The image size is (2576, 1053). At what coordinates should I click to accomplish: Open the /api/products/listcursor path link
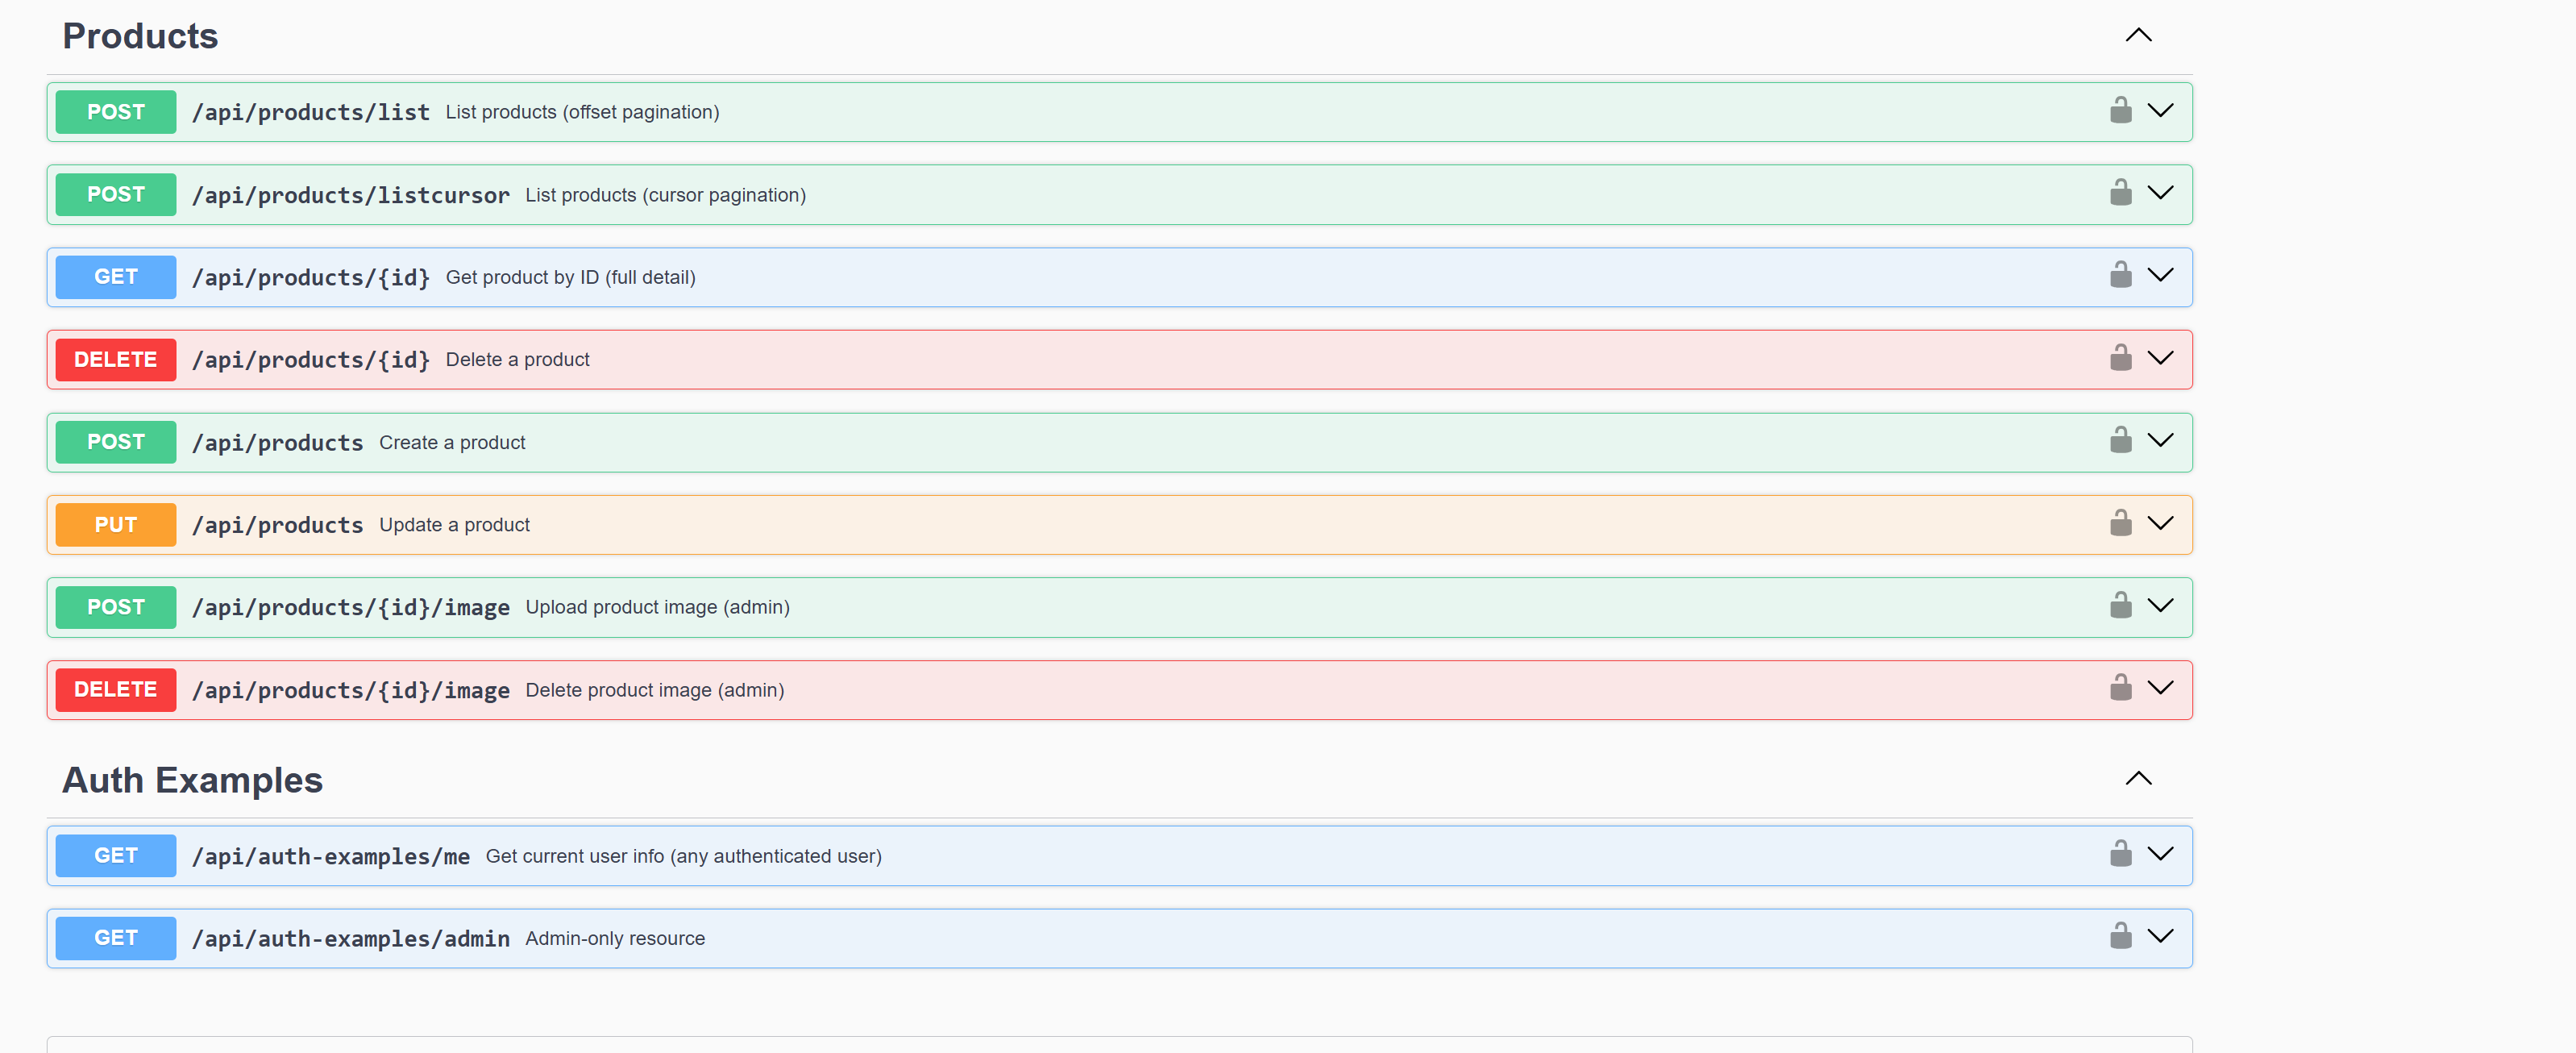[351, 195]
